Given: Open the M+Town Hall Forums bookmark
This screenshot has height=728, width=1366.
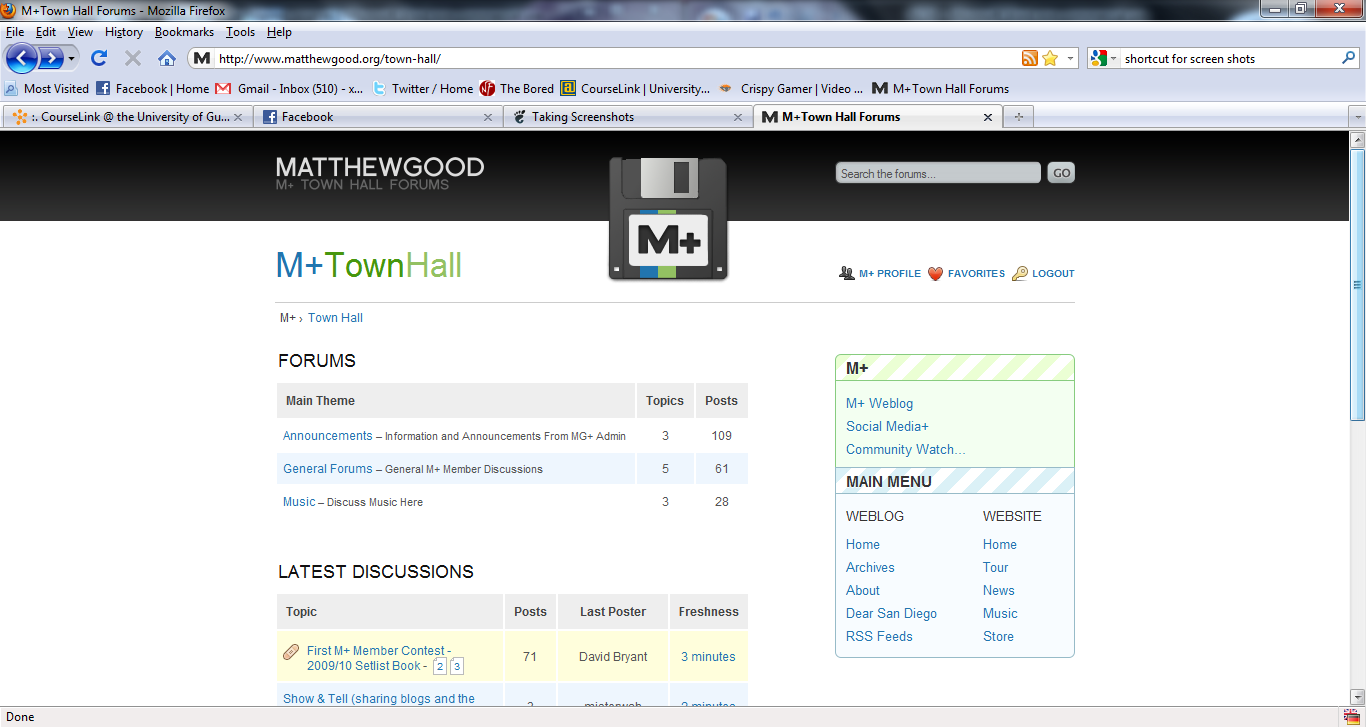Looking at the screenshot, I should 941,88.
